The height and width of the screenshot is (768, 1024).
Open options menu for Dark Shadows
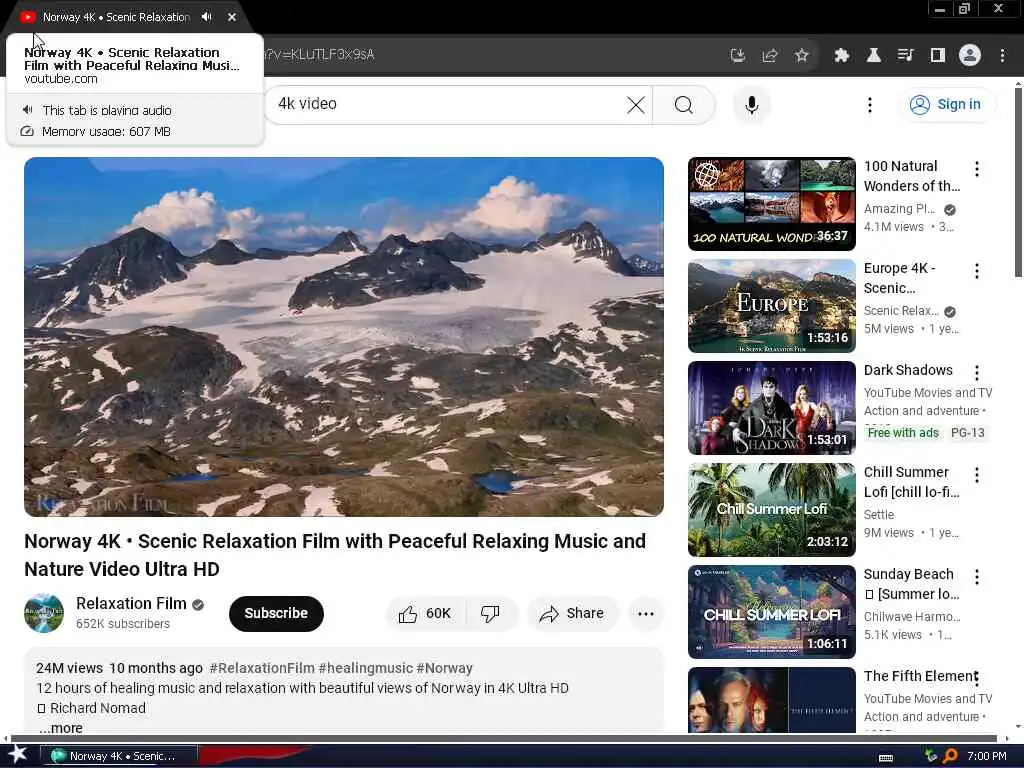click(976, 373)
